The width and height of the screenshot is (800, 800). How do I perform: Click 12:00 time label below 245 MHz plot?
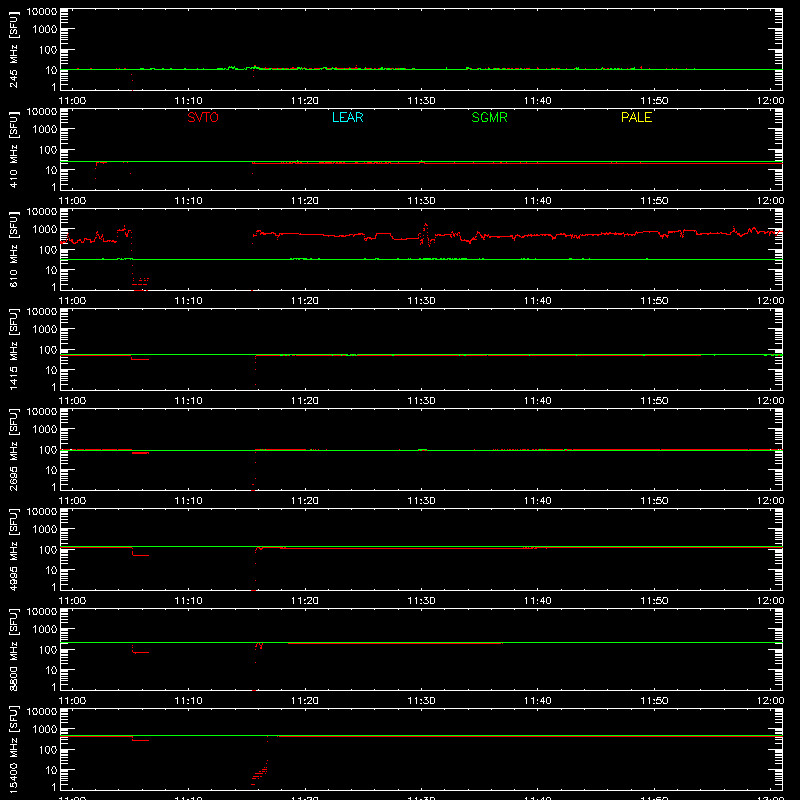770,101
